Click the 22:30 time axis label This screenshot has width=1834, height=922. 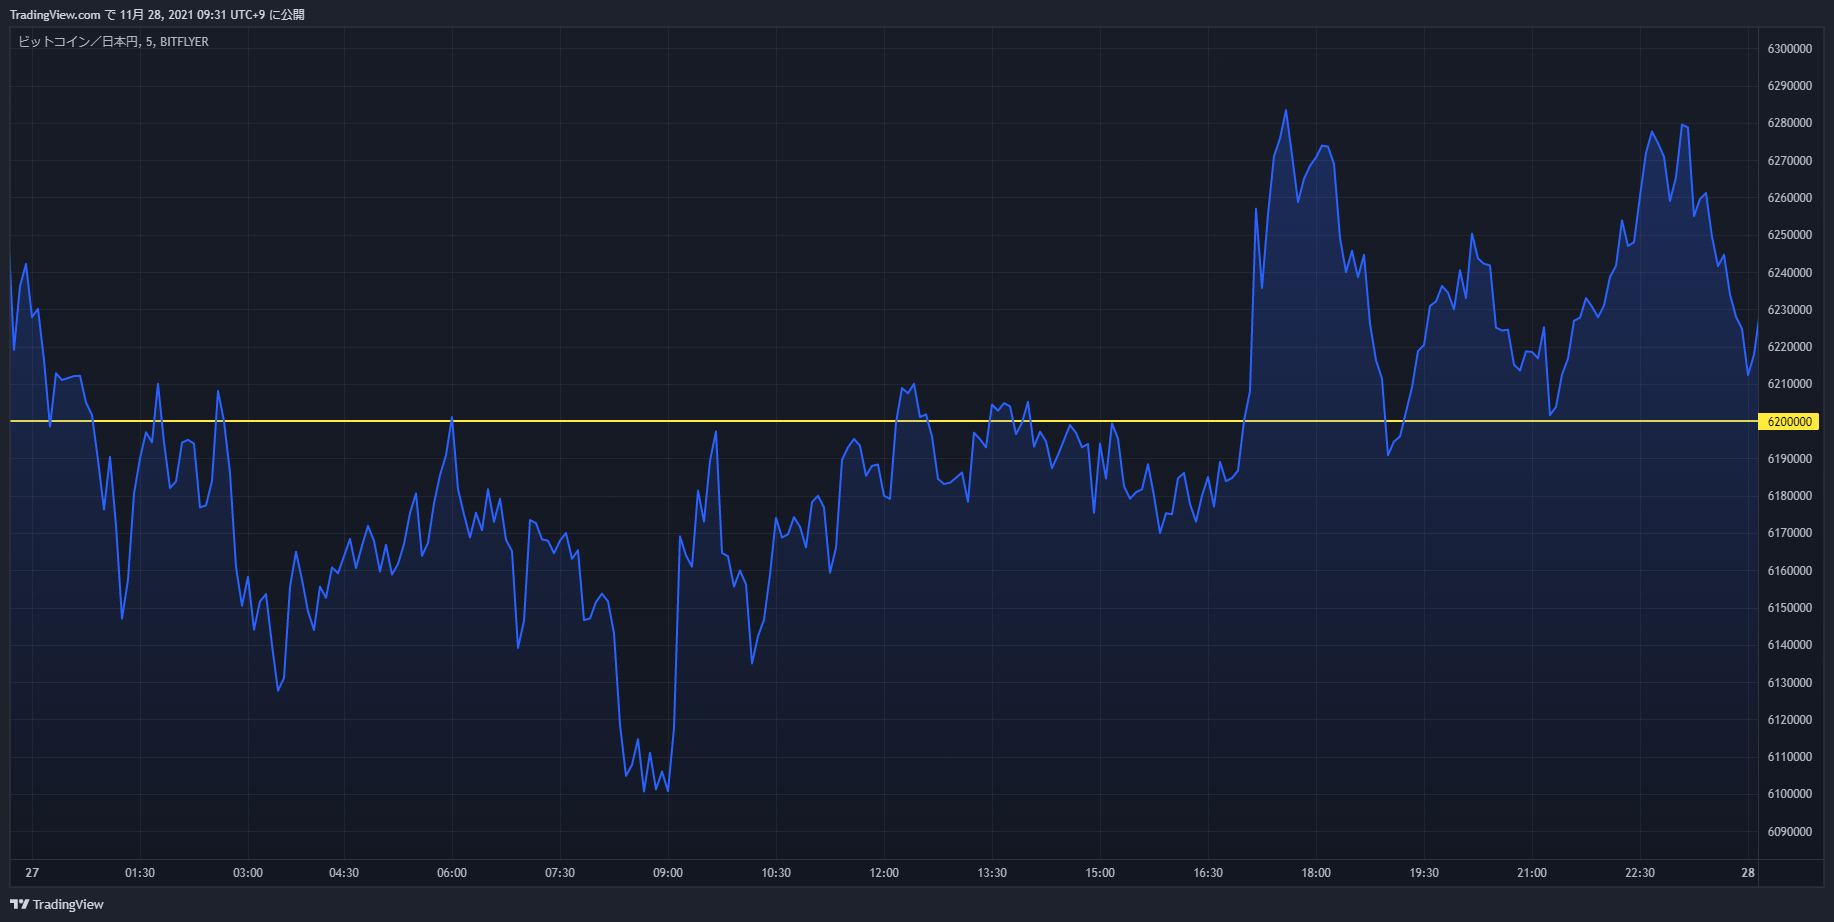1640,873
